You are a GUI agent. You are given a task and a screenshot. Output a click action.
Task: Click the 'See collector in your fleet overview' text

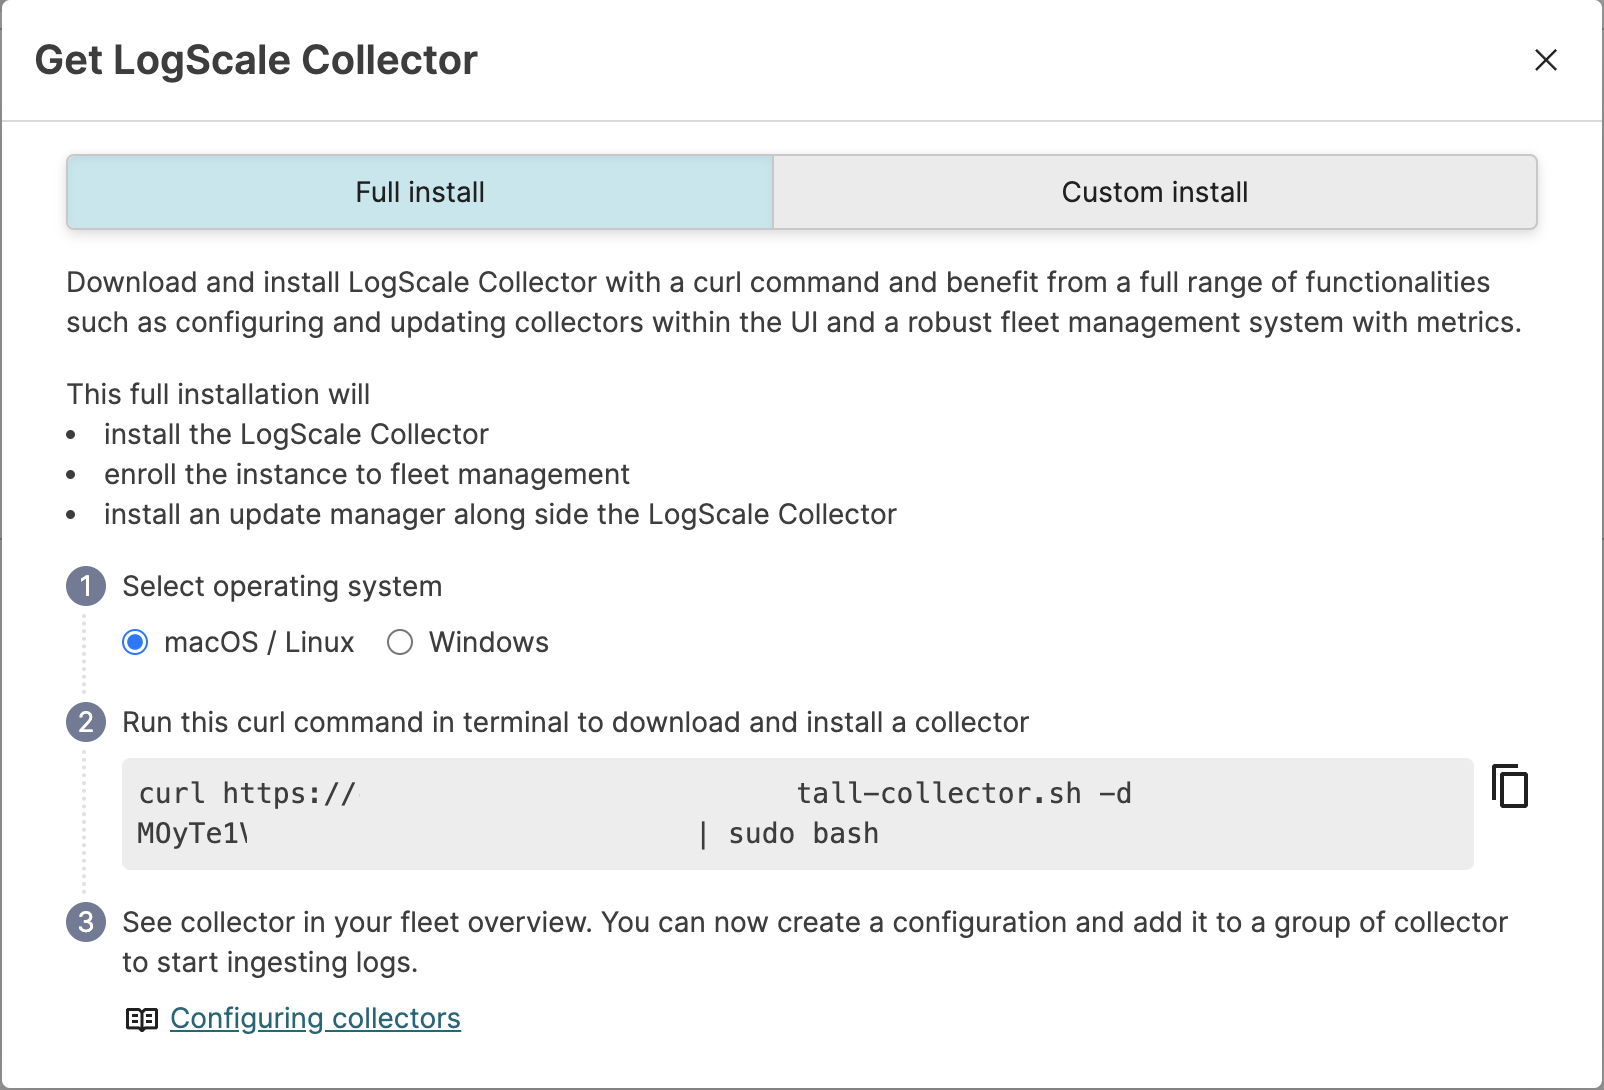click(x=815, y=942)
